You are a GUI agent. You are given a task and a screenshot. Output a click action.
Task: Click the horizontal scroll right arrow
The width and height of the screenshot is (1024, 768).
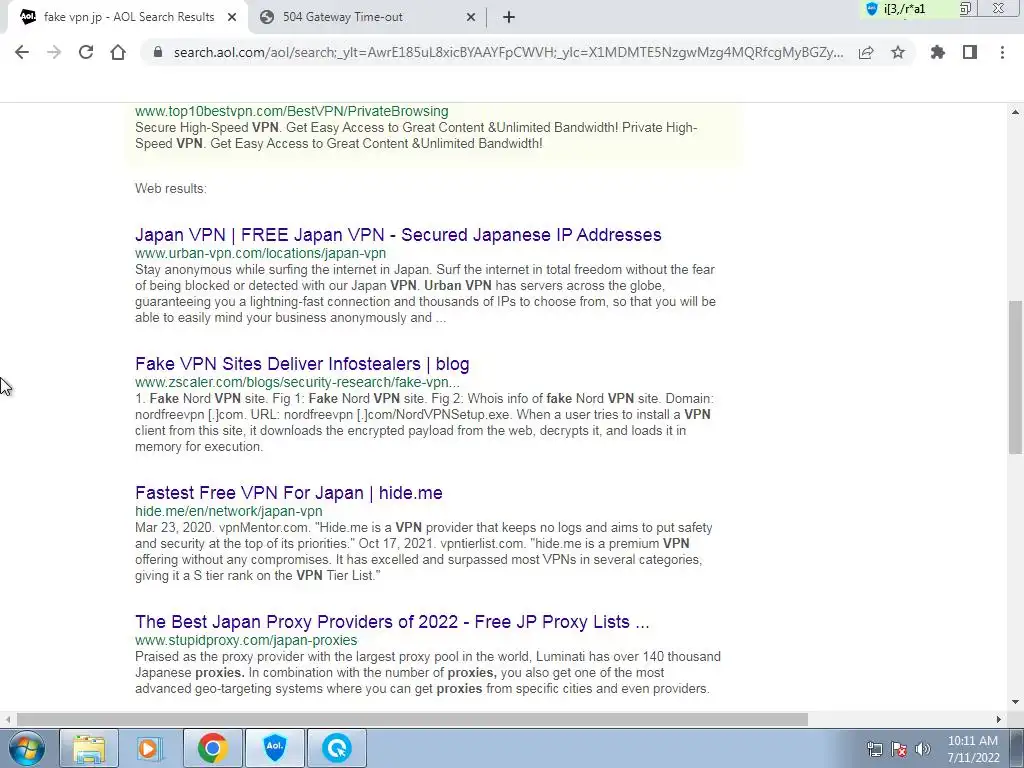click(x=999, y=719)
